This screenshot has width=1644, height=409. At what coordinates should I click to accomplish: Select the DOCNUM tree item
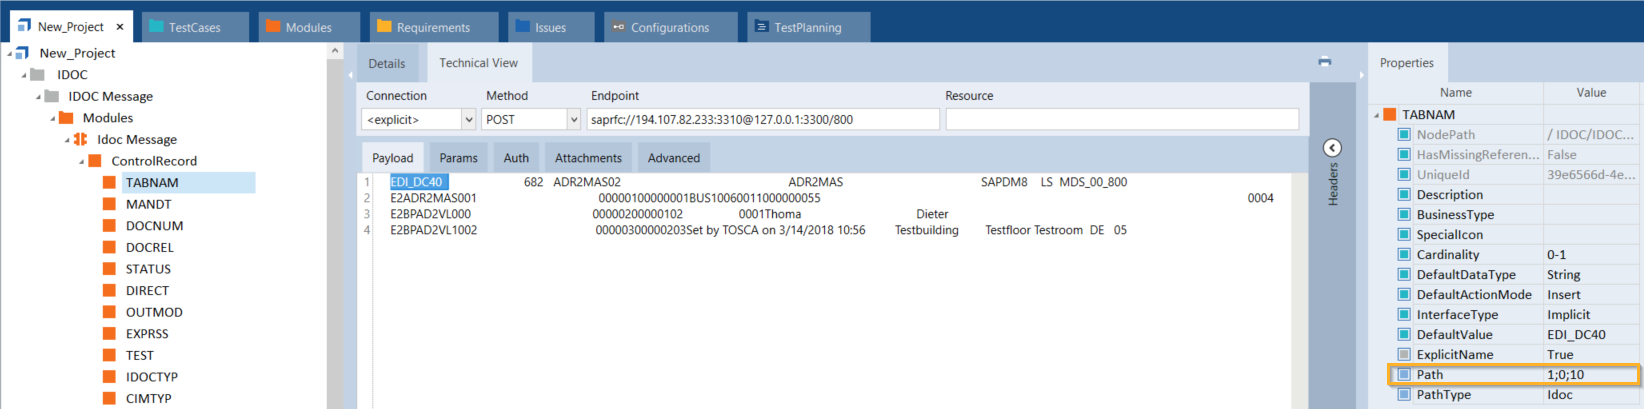154,226
